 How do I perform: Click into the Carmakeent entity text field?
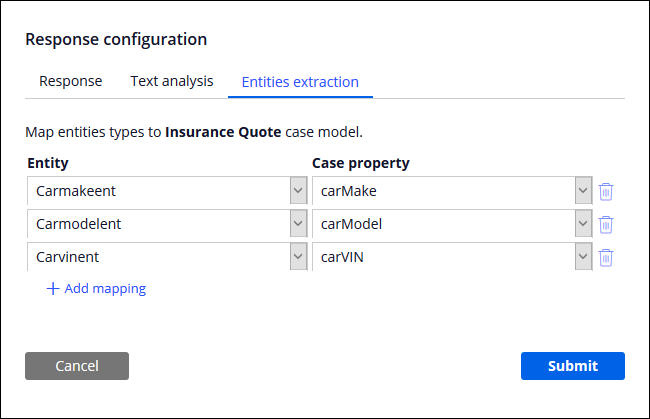pyautogui.click(x=157, y=191)
